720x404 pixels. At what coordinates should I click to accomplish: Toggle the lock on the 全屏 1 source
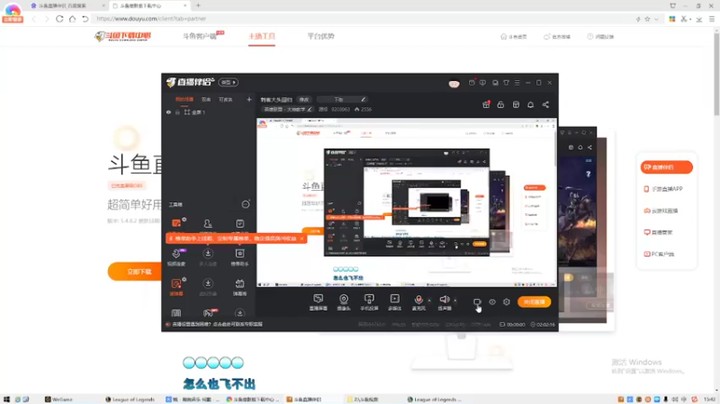point(177,112)
